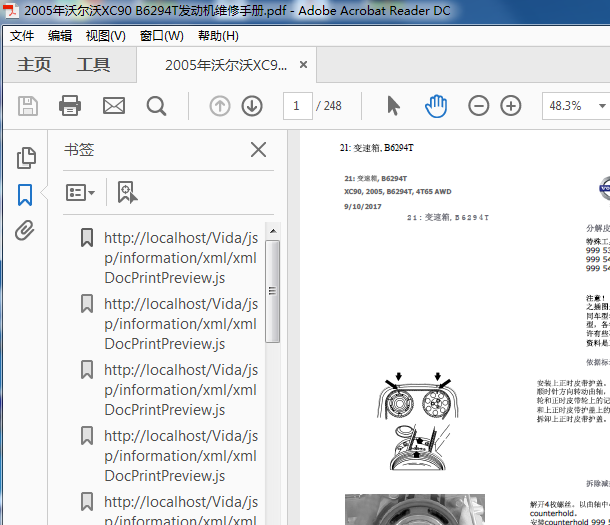Click the Save file icon
The height and width of the screenshot is (525, 610).
[x=28, y=106]
